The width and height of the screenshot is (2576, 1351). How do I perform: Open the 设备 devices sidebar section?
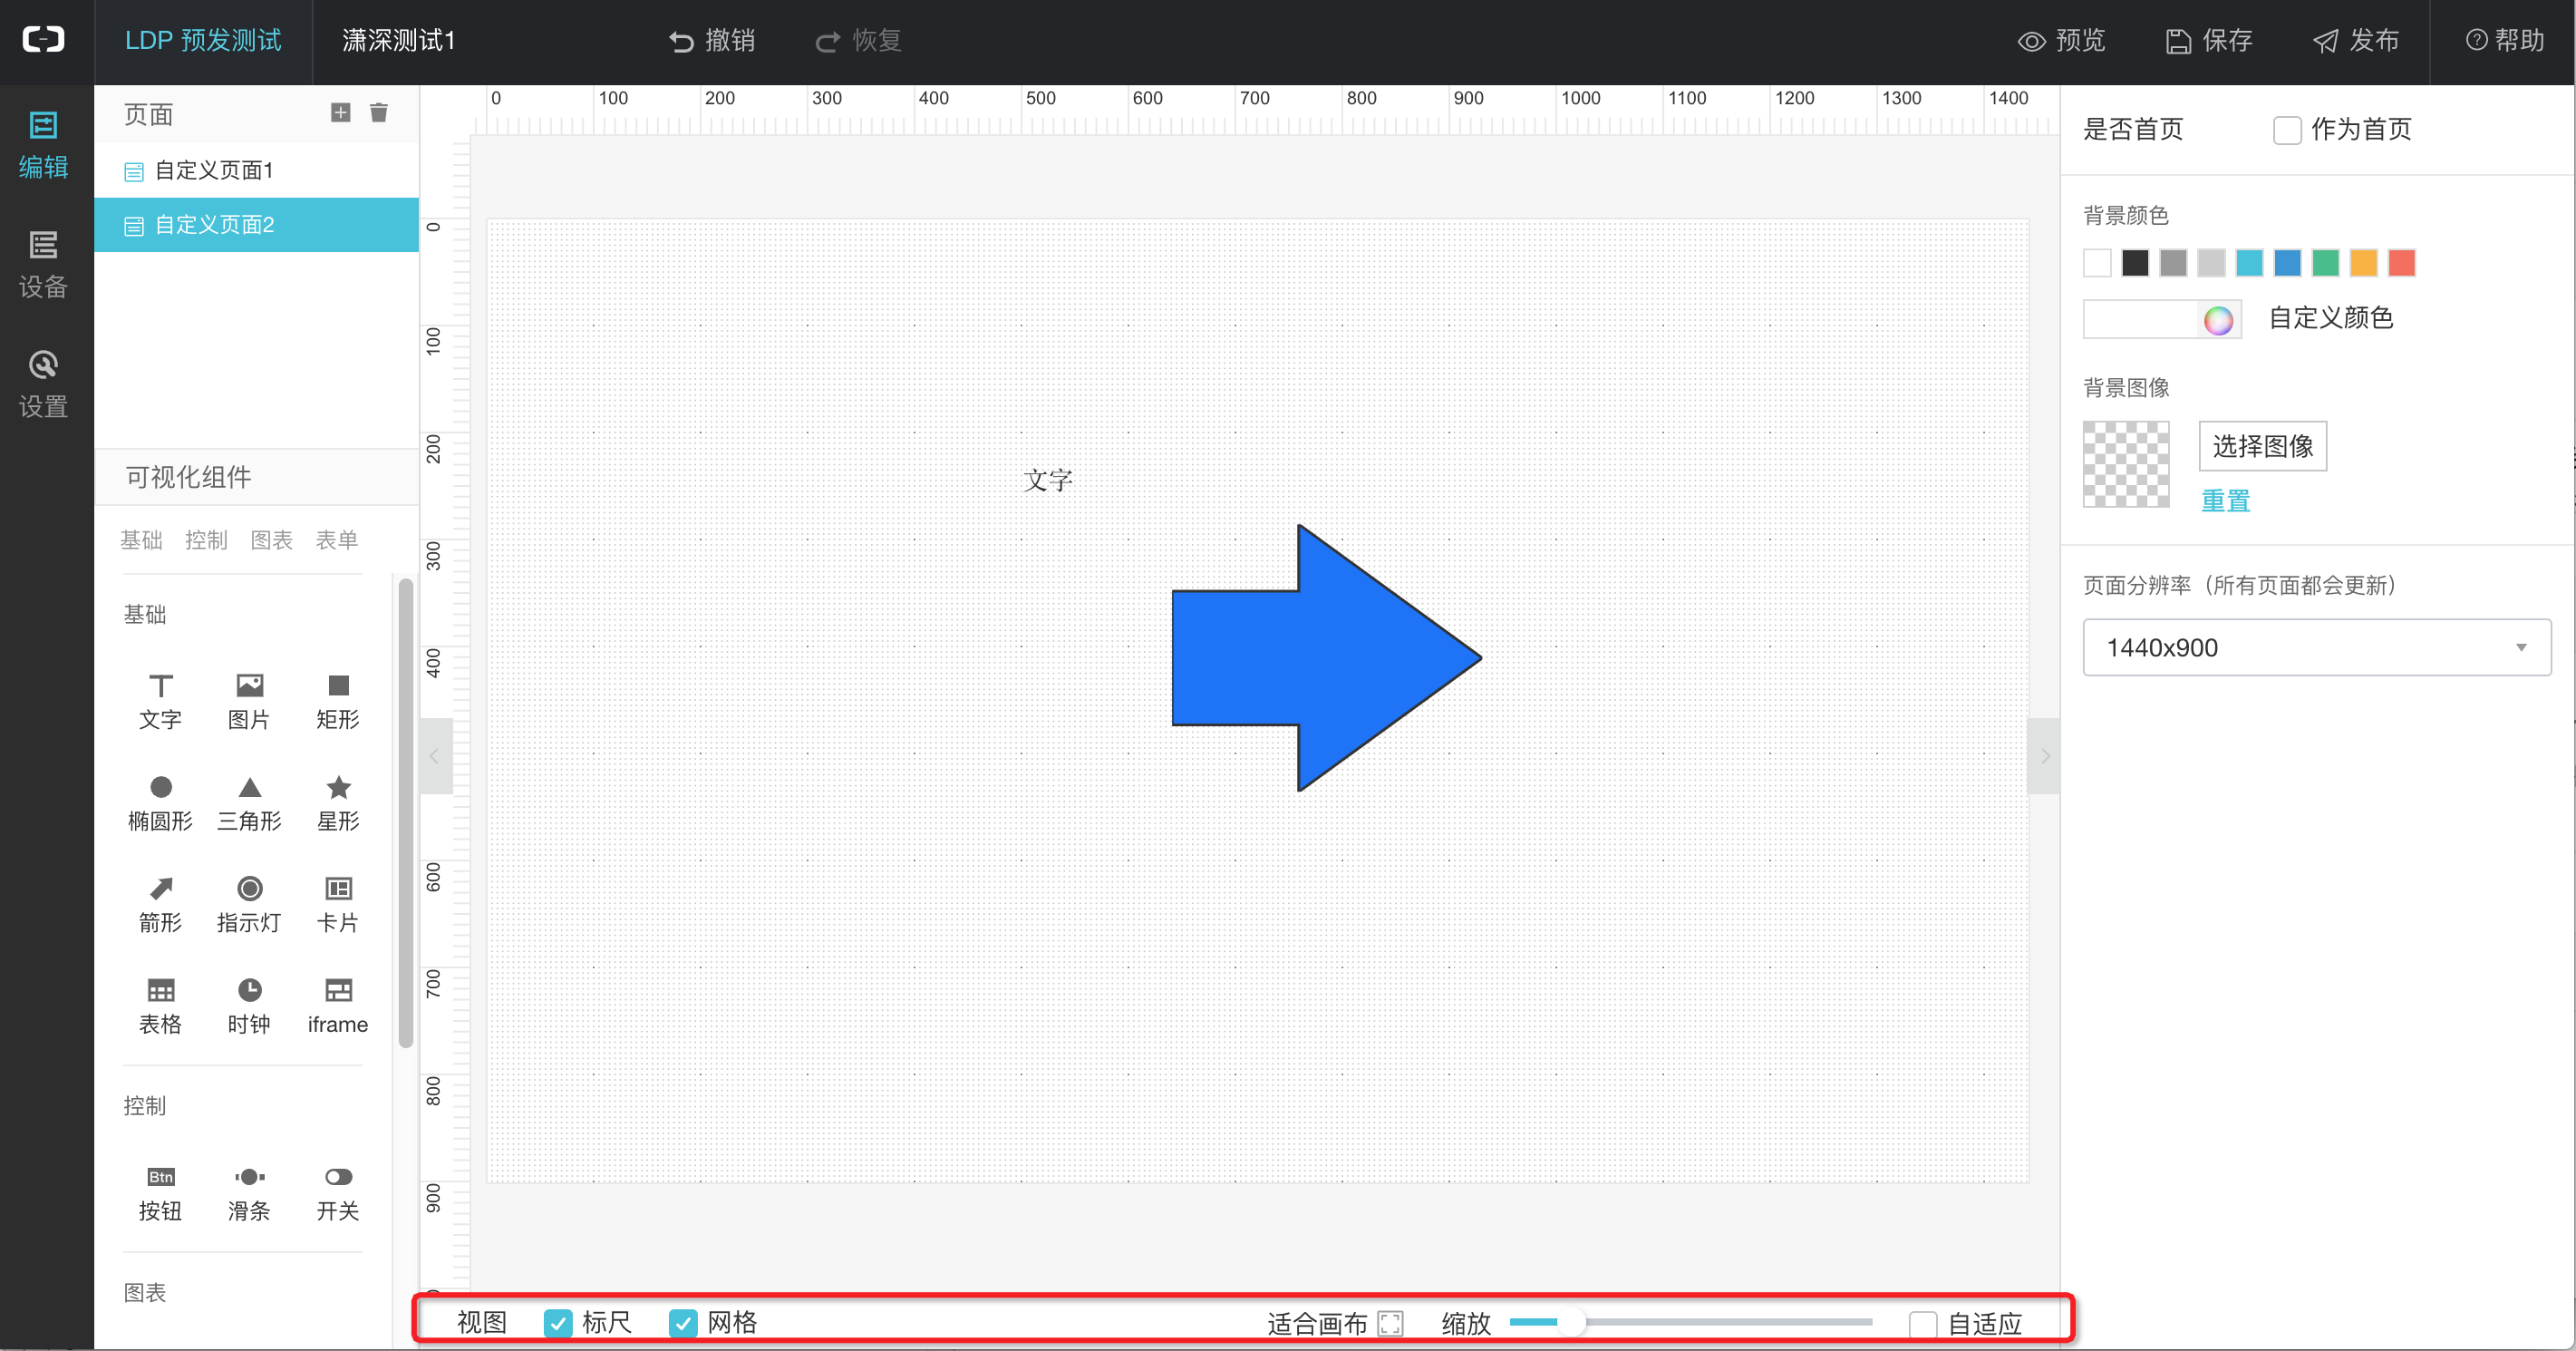tap(43, 264)
